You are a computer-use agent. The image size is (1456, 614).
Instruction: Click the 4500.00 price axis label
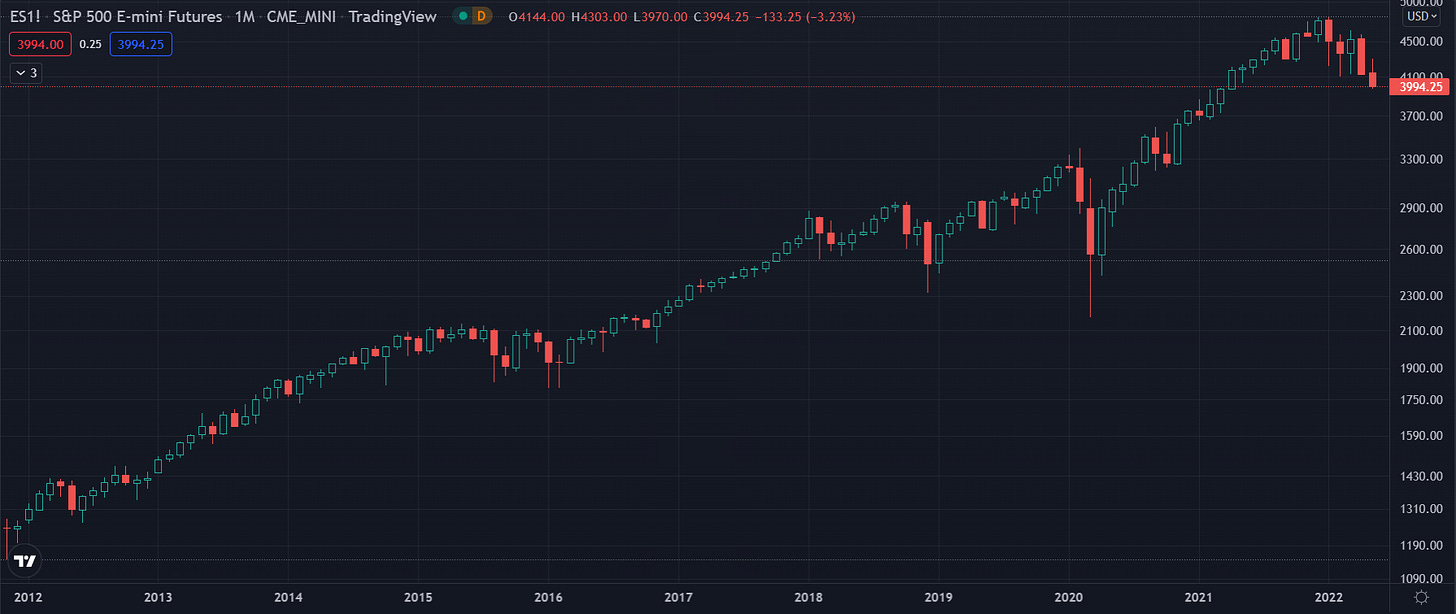(x=1420, y=42)
